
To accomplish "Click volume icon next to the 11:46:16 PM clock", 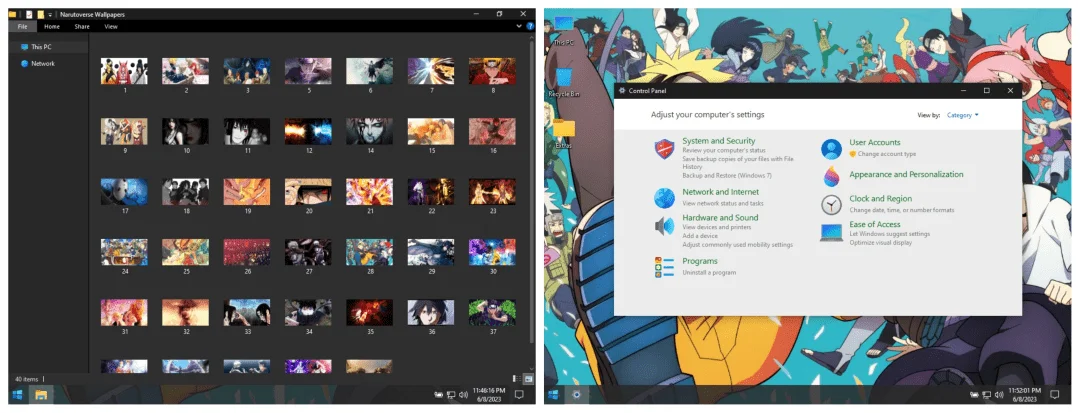I will [463, 395].
